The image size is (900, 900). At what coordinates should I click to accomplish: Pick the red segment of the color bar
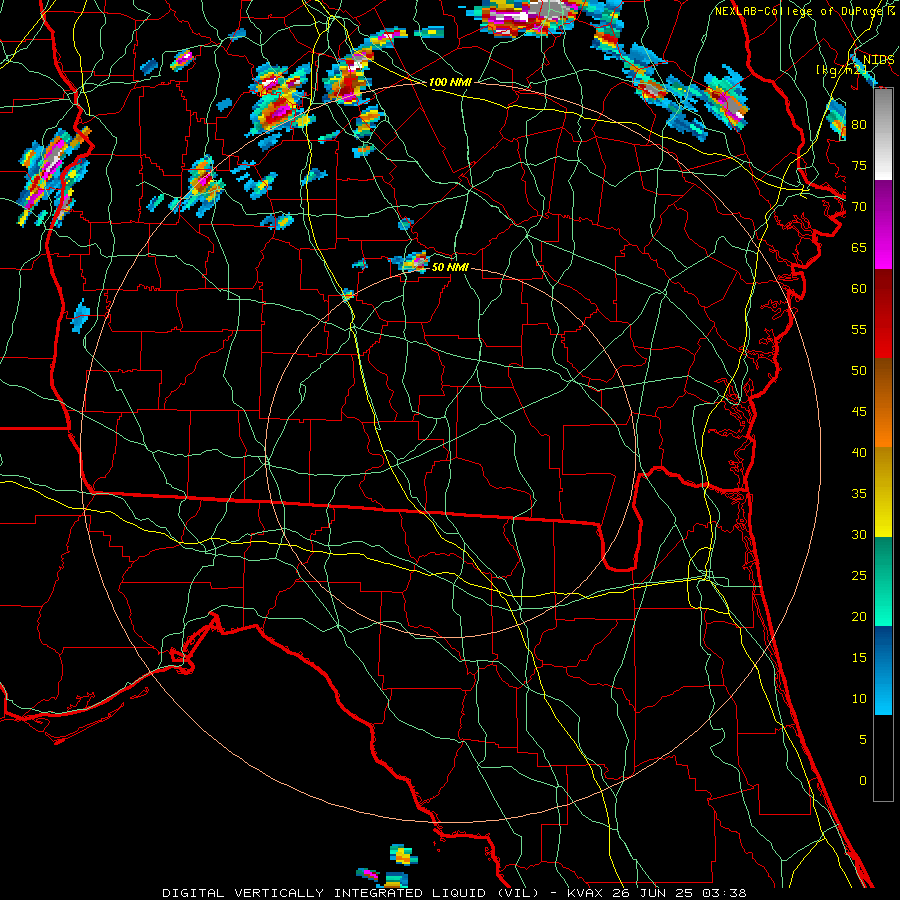pyautogui.click(x=883, y=314)
